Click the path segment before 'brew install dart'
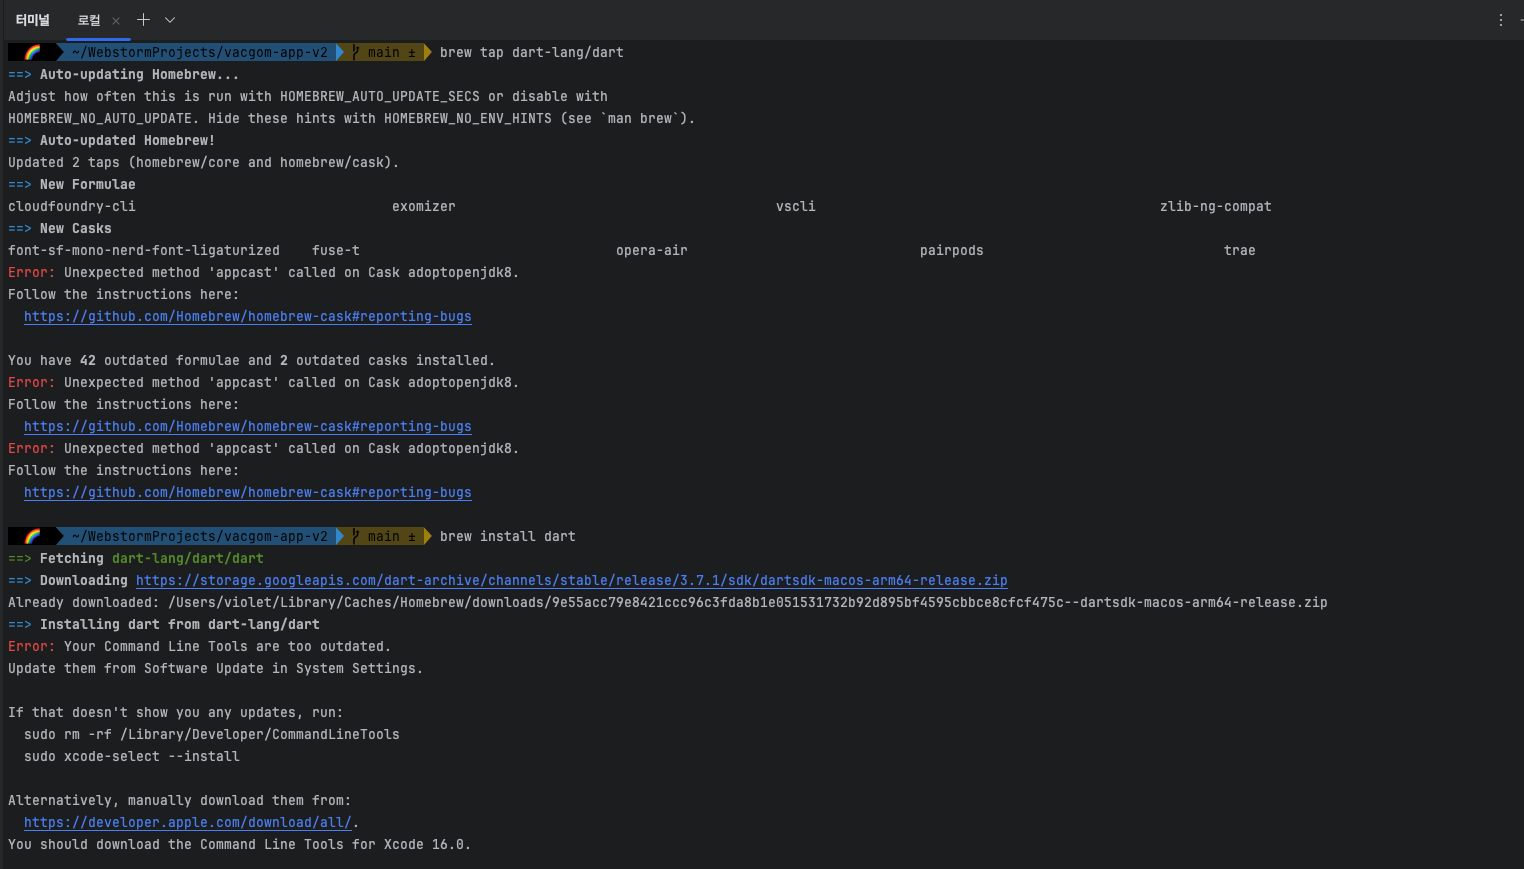This screenshot has height=869, width=1524. click(199, 537)
